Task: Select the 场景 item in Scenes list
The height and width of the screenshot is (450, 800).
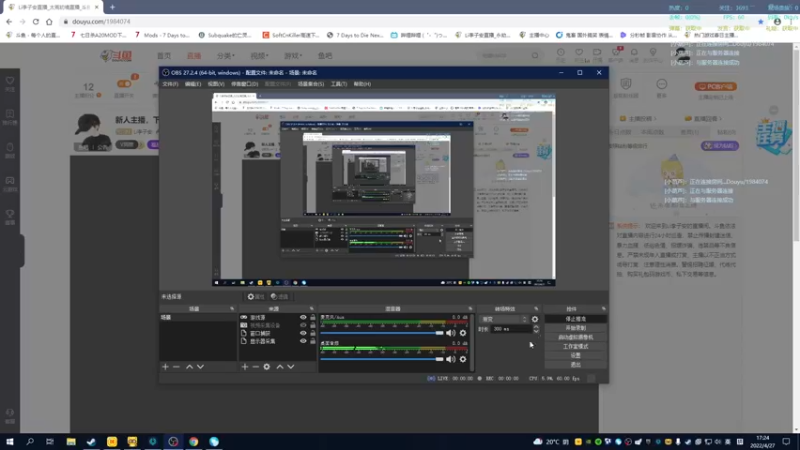Action: pyautogui.click(x=198, y=317)
